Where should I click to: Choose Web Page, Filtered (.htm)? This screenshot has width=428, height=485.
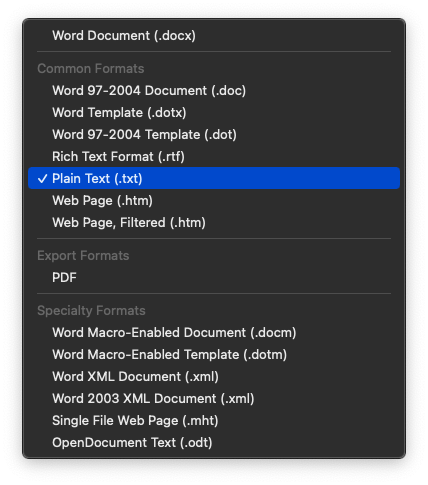point(214,222)
